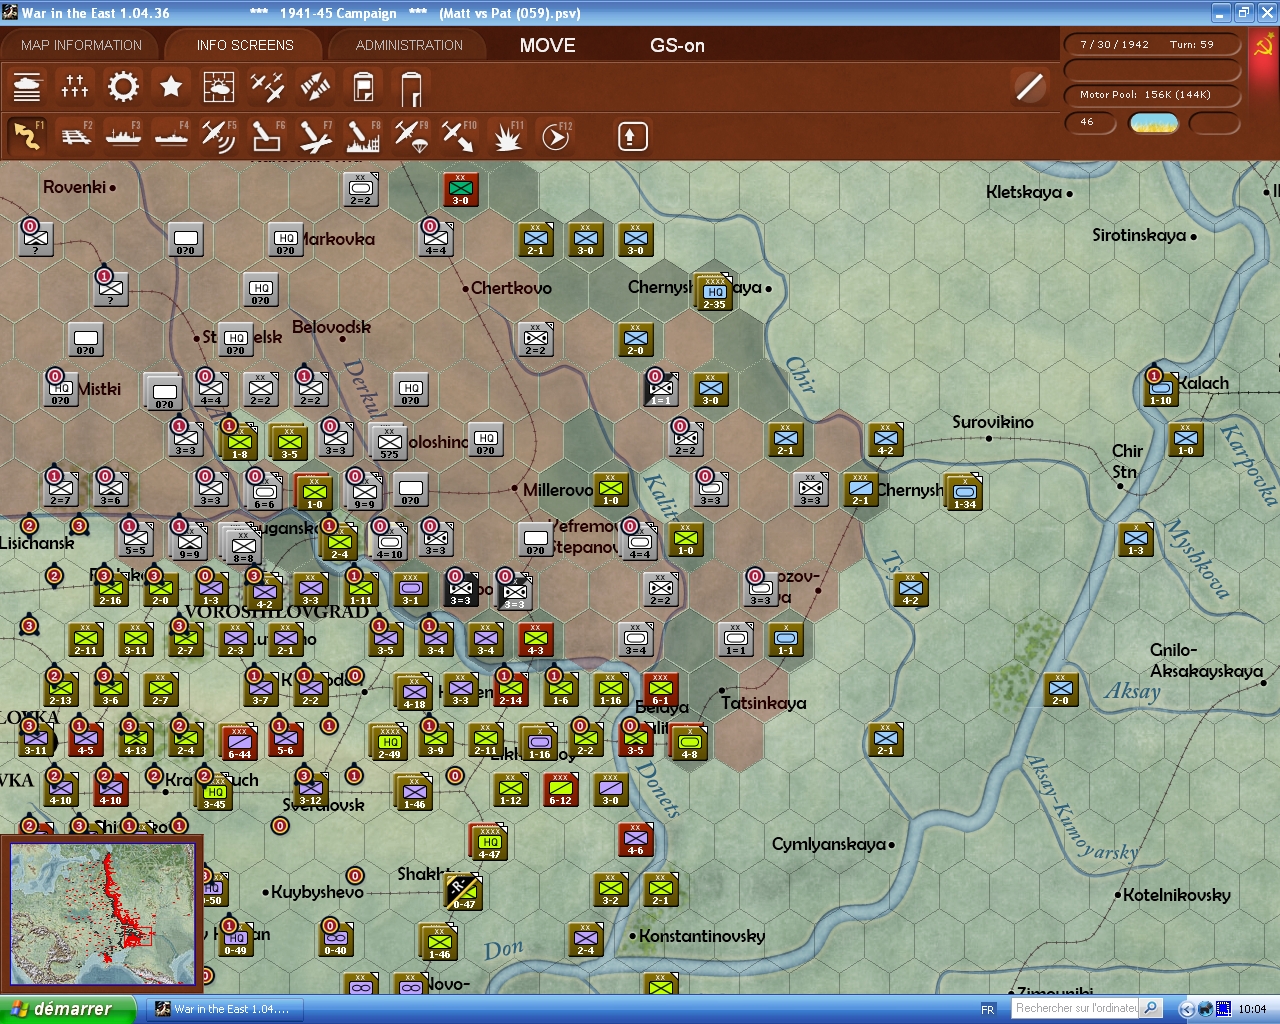Select the HQ counter labeled 0-49

pos(235,937)
